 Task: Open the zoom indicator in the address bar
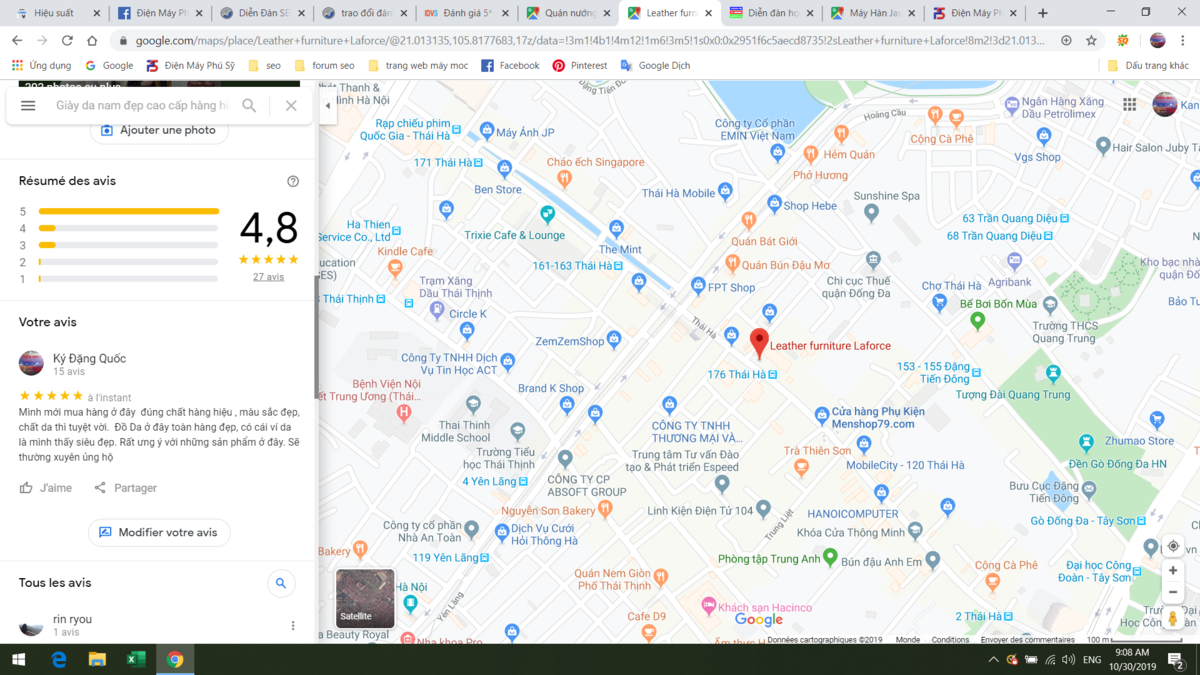[1066, 40]
